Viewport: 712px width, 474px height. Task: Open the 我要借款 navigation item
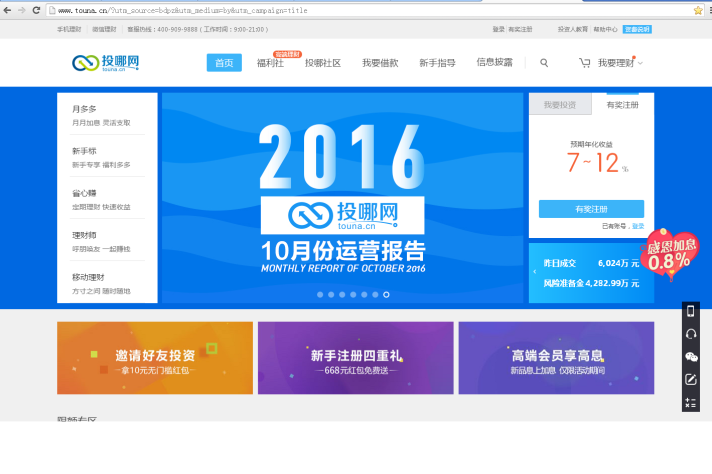(380, 63)
